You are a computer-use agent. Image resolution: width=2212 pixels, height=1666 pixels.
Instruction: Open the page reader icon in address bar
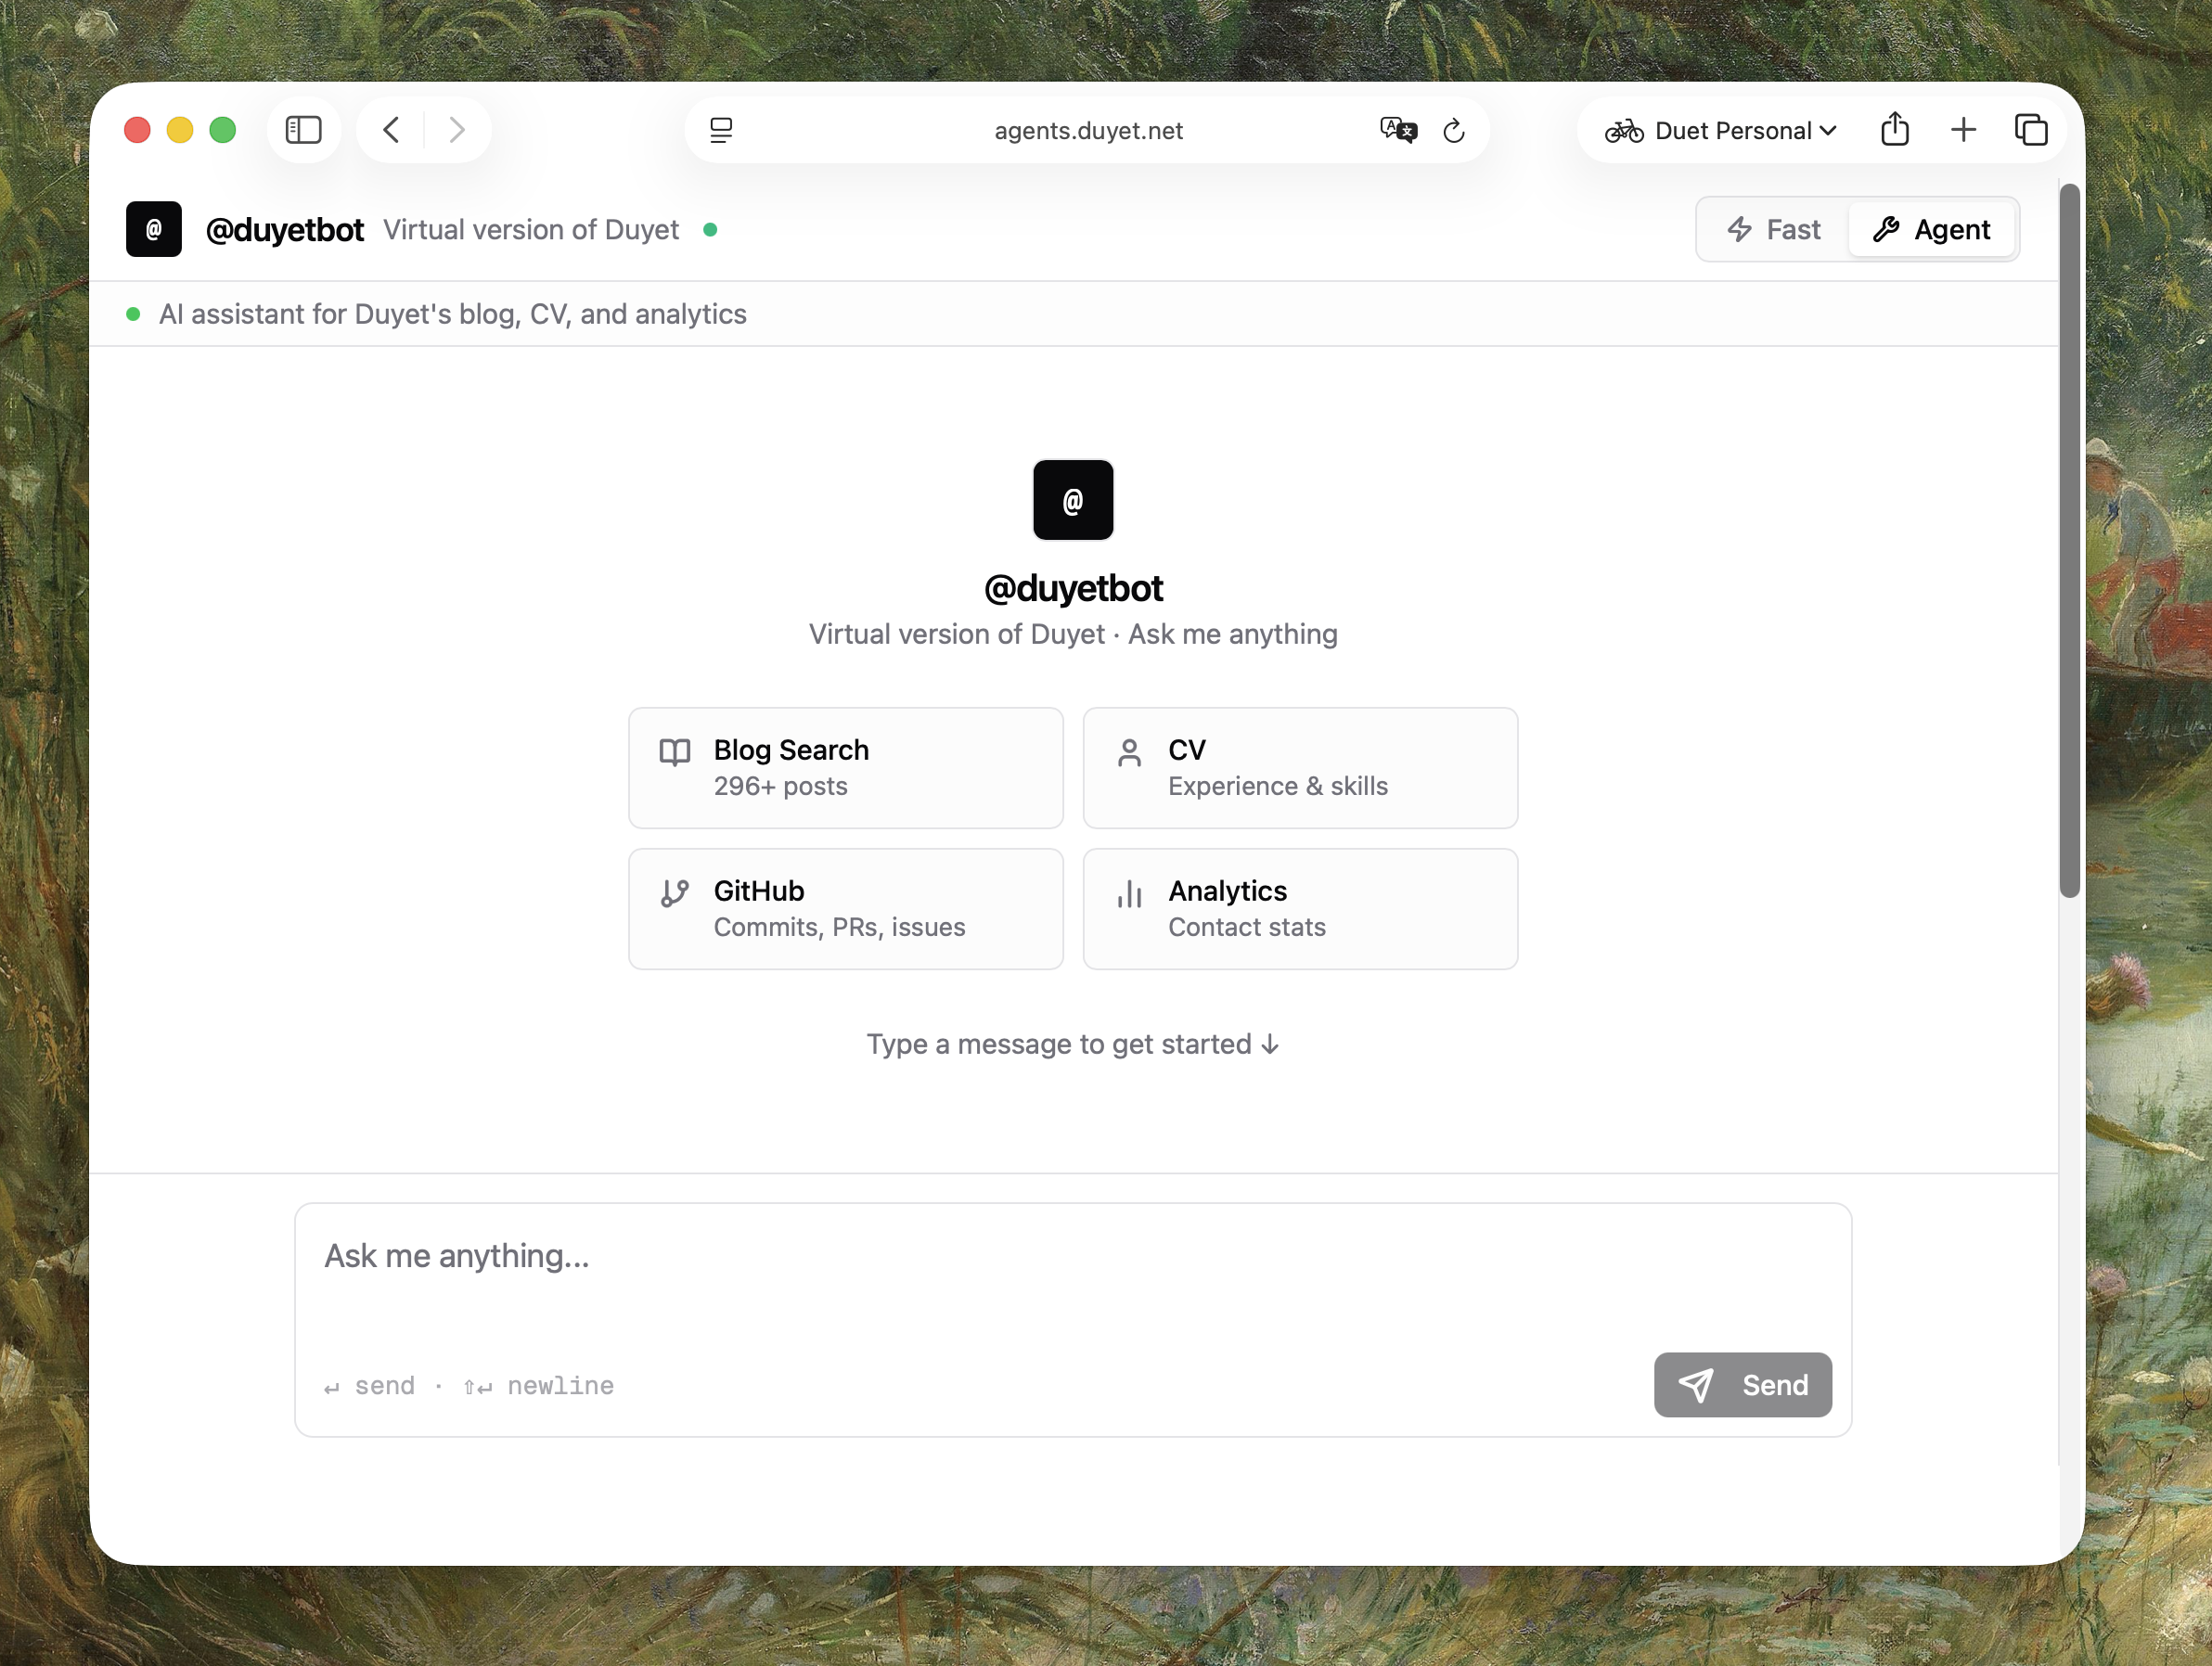721,130
